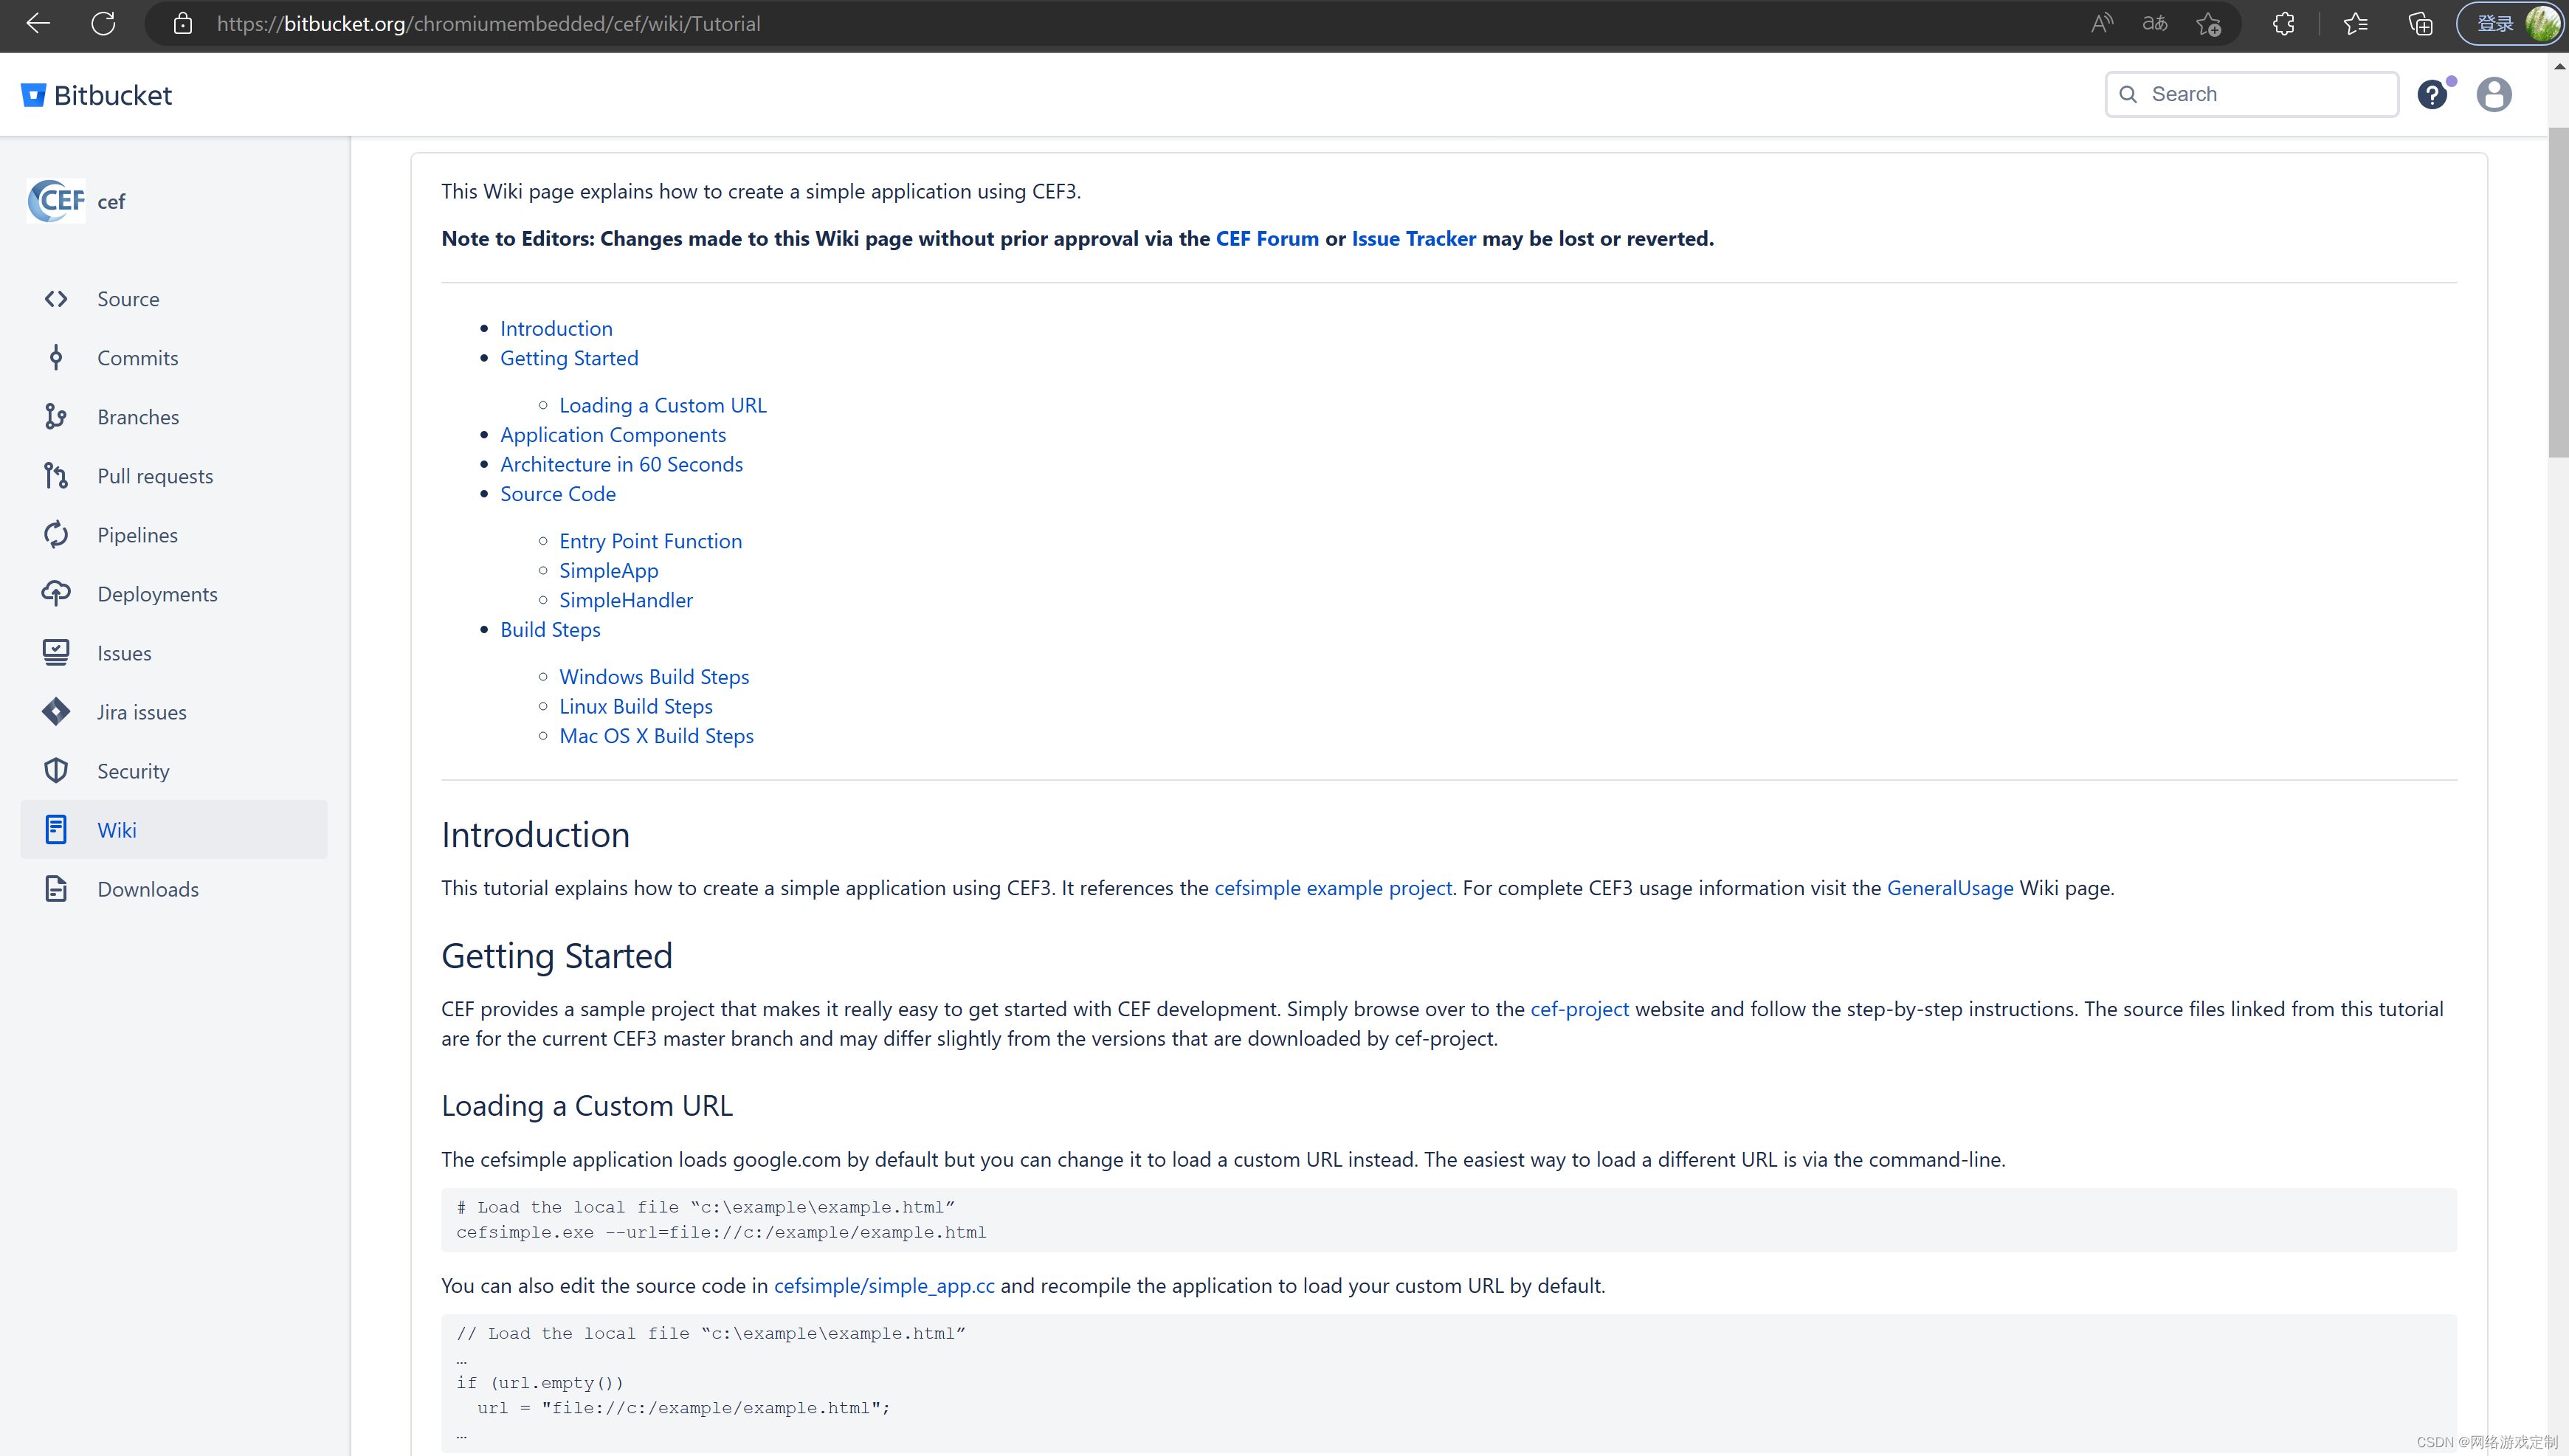
Task: Open the read aloud icon
Action: pos(2102,23)
